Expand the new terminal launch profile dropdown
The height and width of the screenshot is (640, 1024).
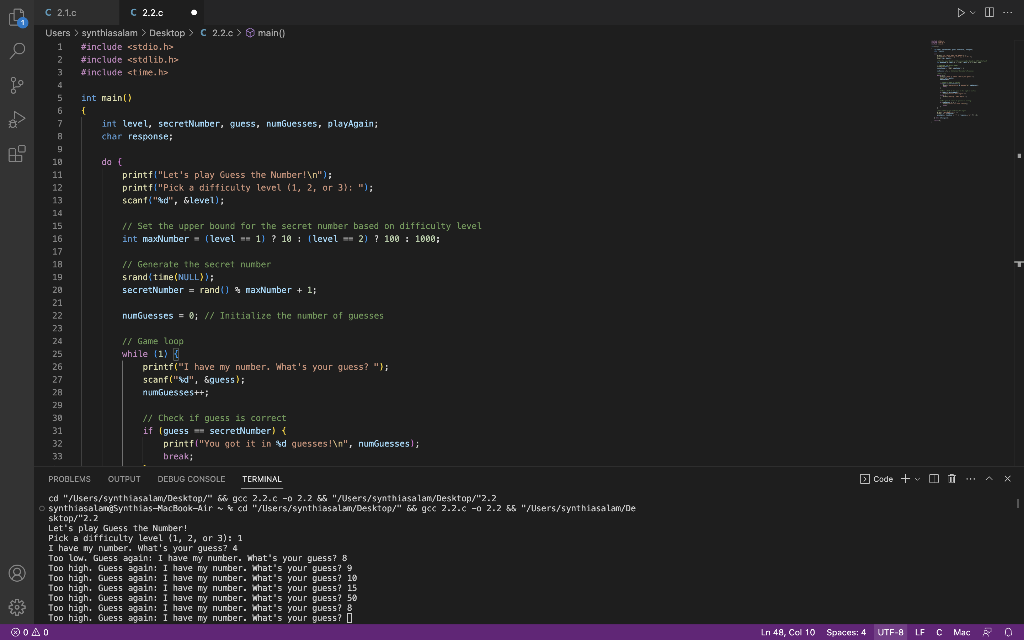917,479
